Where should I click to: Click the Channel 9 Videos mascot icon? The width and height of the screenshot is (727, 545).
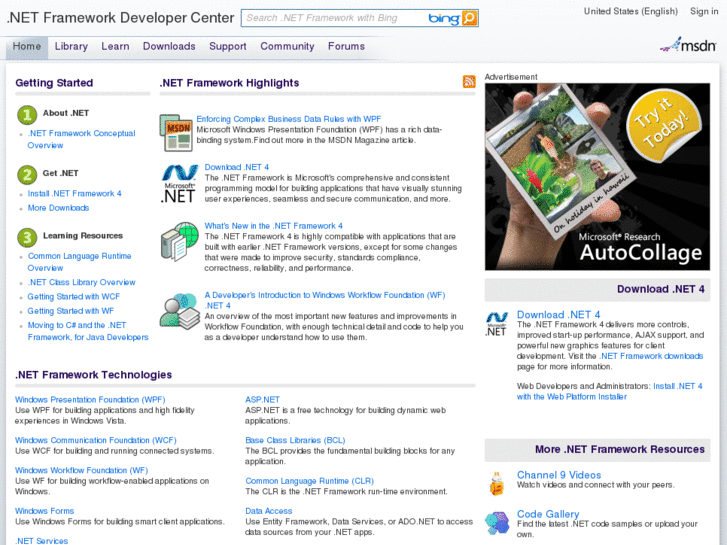[x=497, y=483]
